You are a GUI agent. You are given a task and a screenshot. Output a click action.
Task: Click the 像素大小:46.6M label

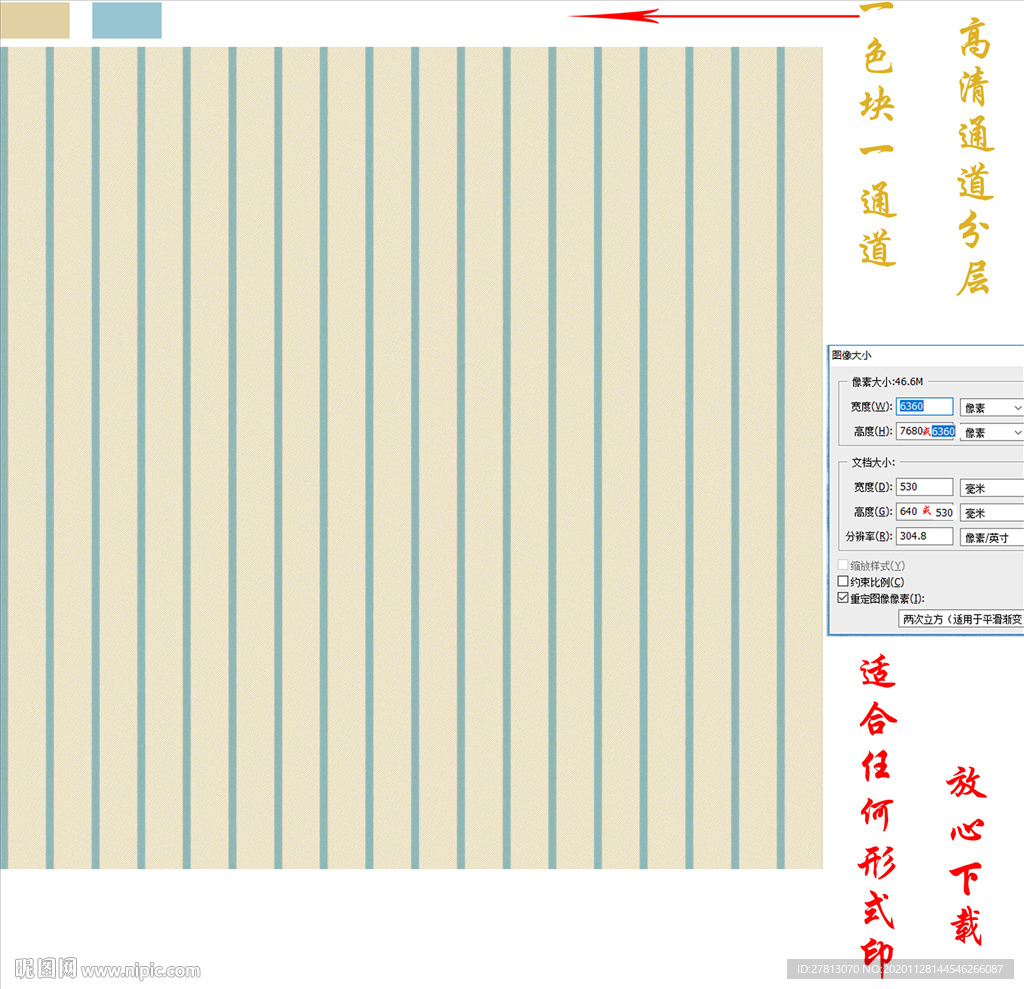pyautogui.click(x=888, y=381)
